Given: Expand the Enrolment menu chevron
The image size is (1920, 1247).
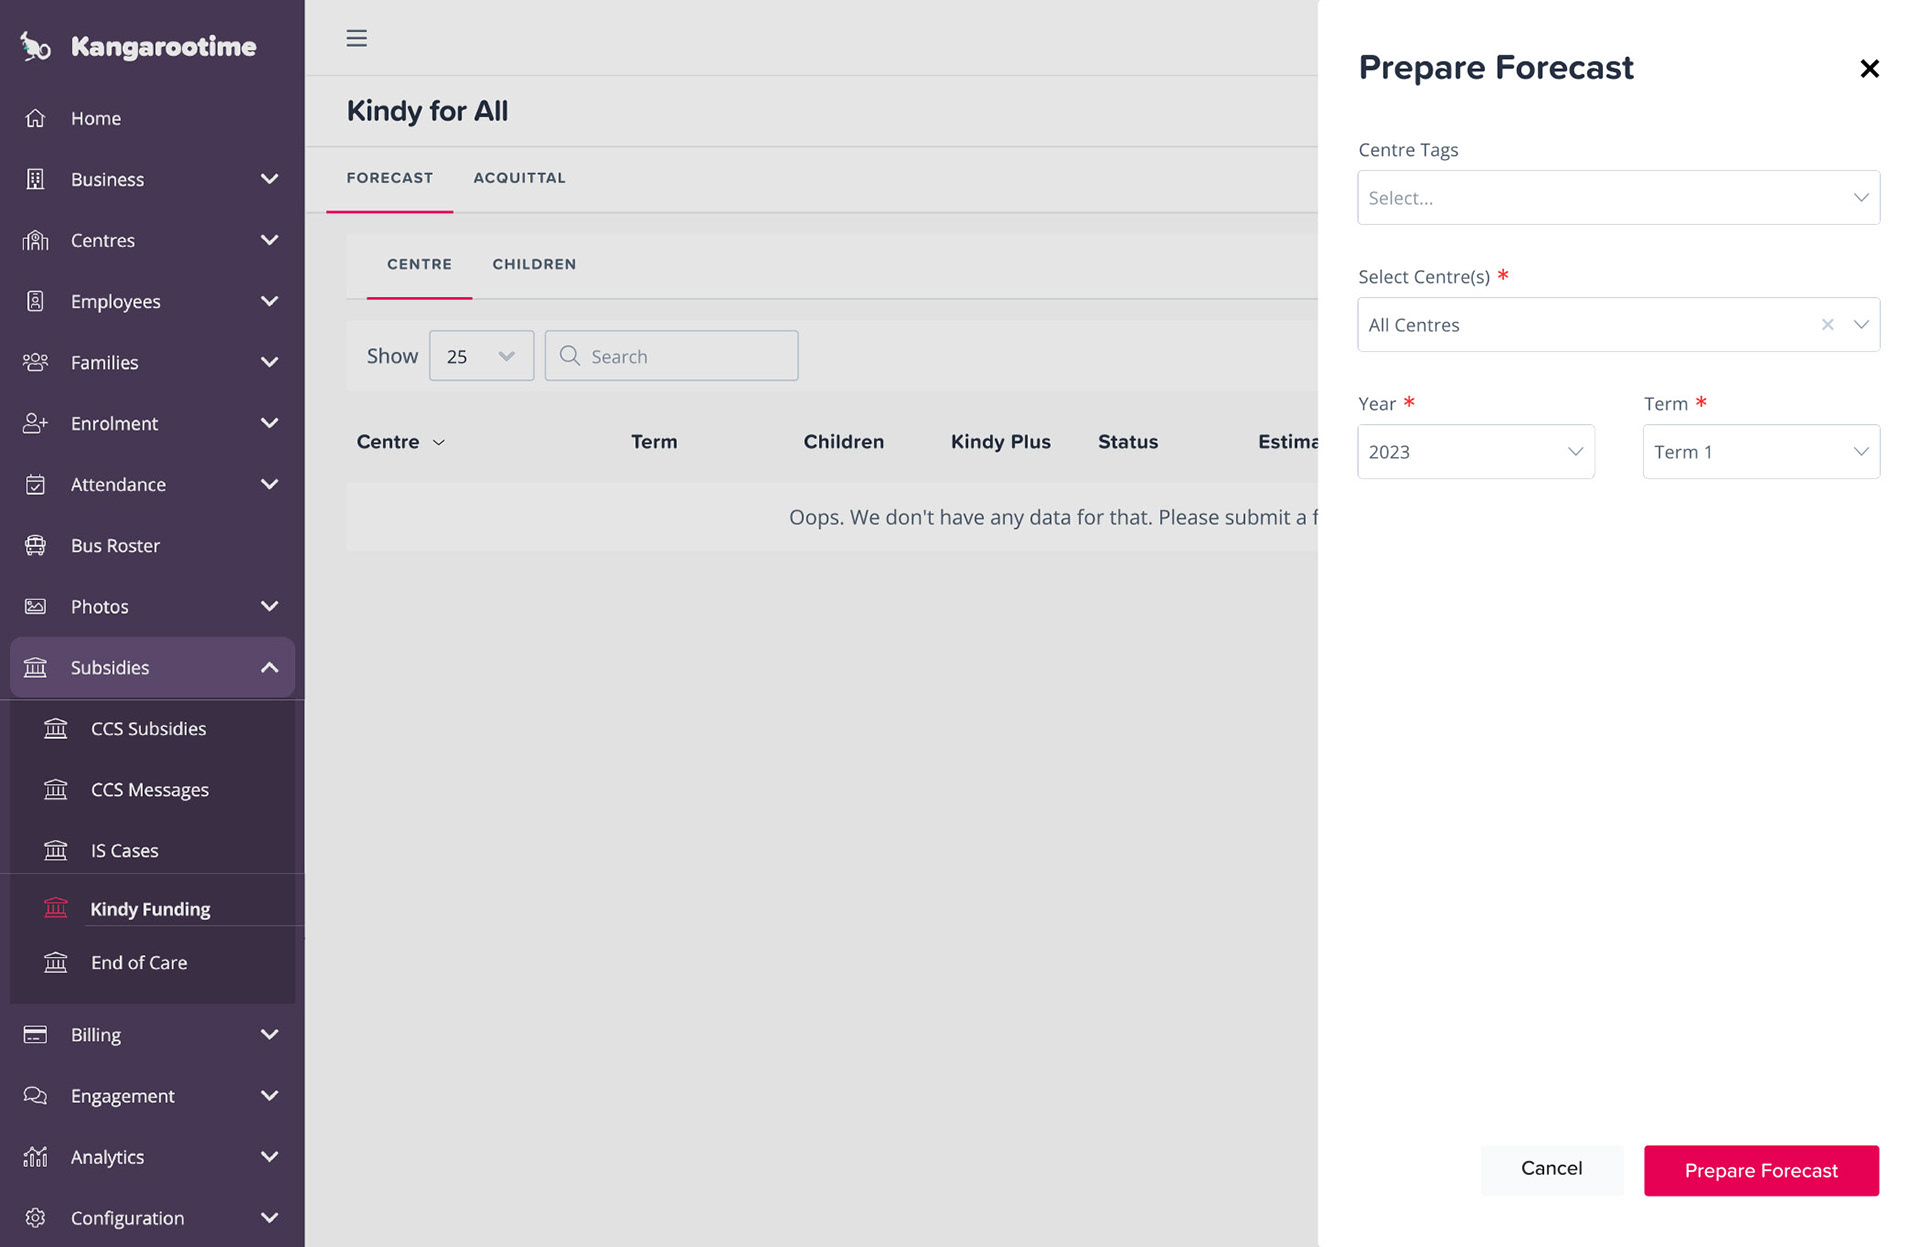Looking at the screenshot, I should [x=269, y=423].
